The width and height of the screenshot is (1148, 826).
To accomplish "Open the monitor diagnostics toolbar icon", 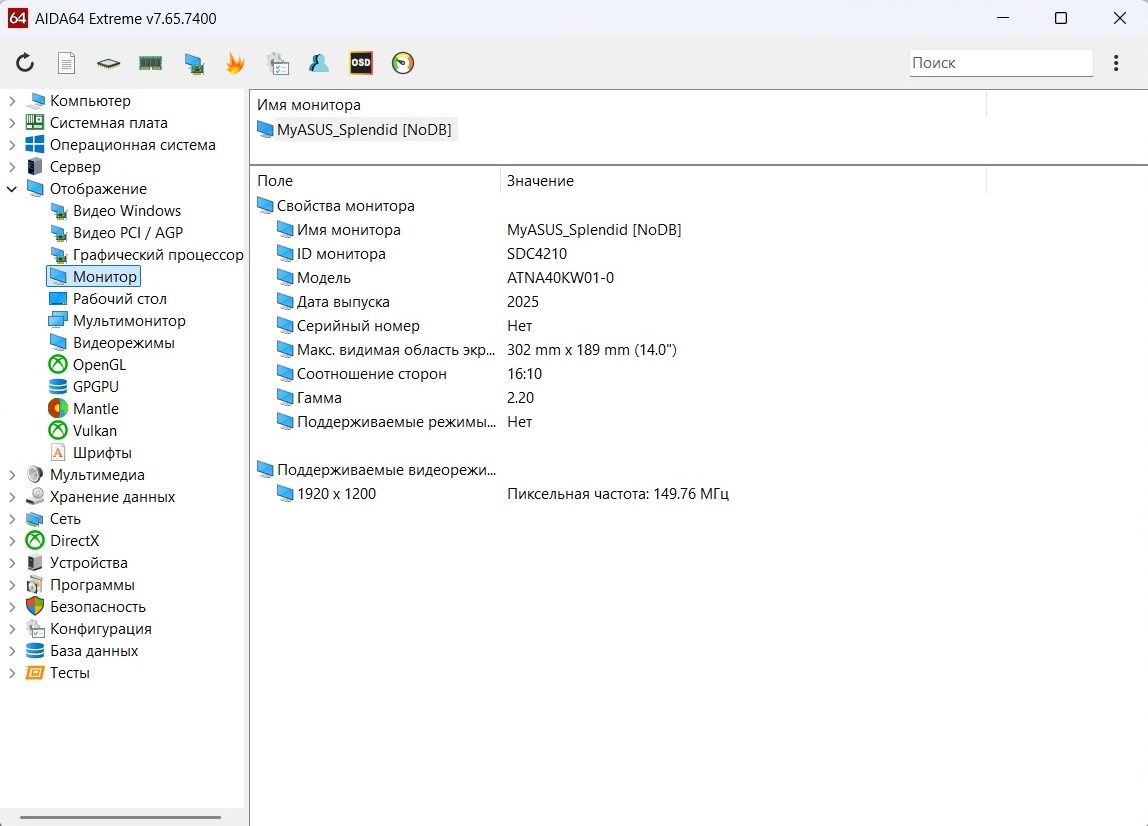I will [x=193, y=63].
